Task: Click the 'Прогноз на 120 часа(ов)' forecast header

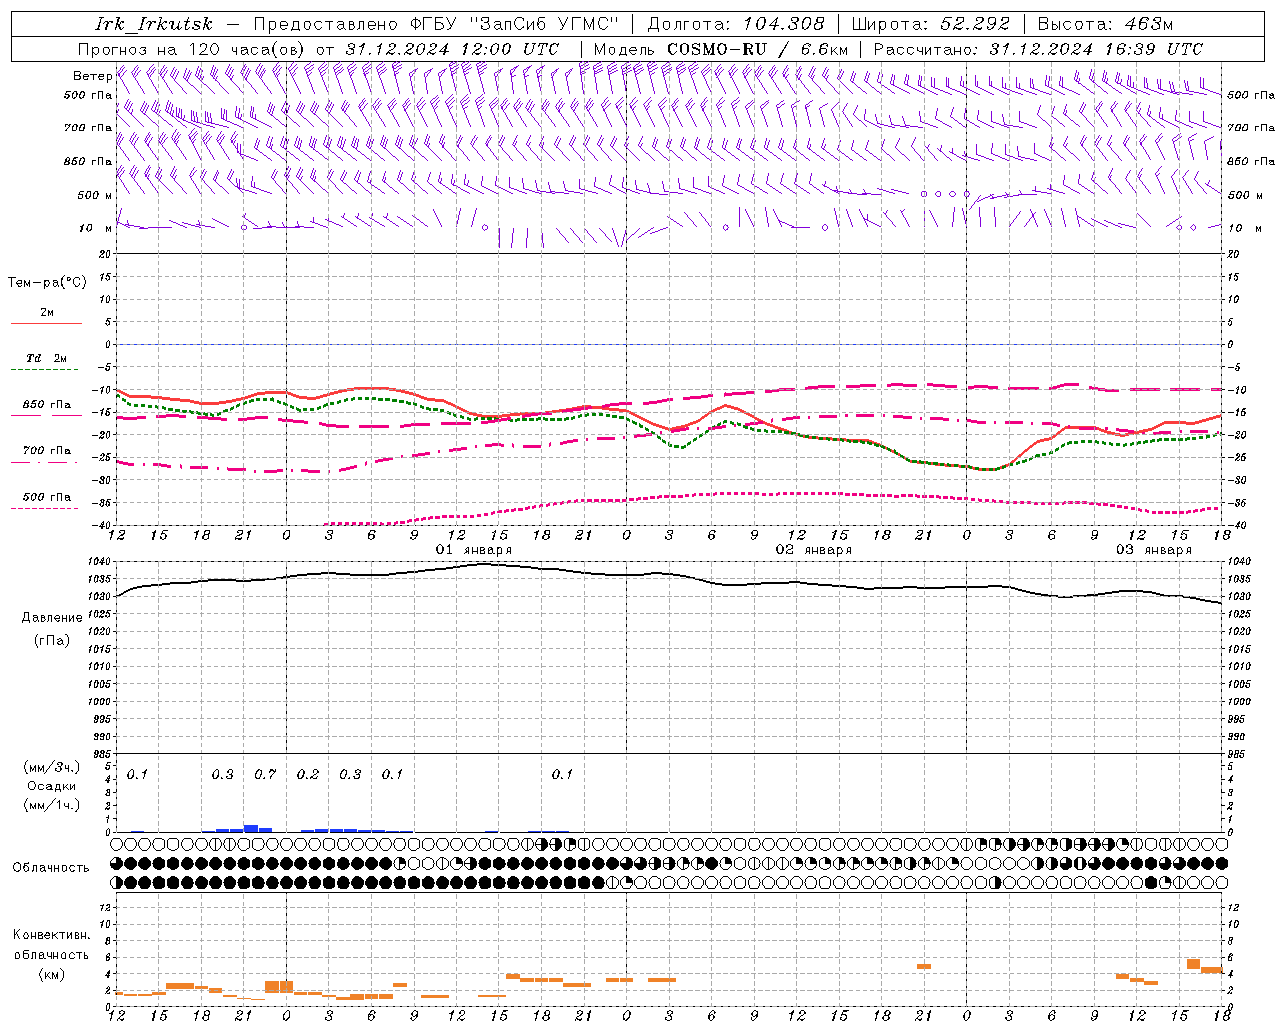Action: click(x=193, y=49)
